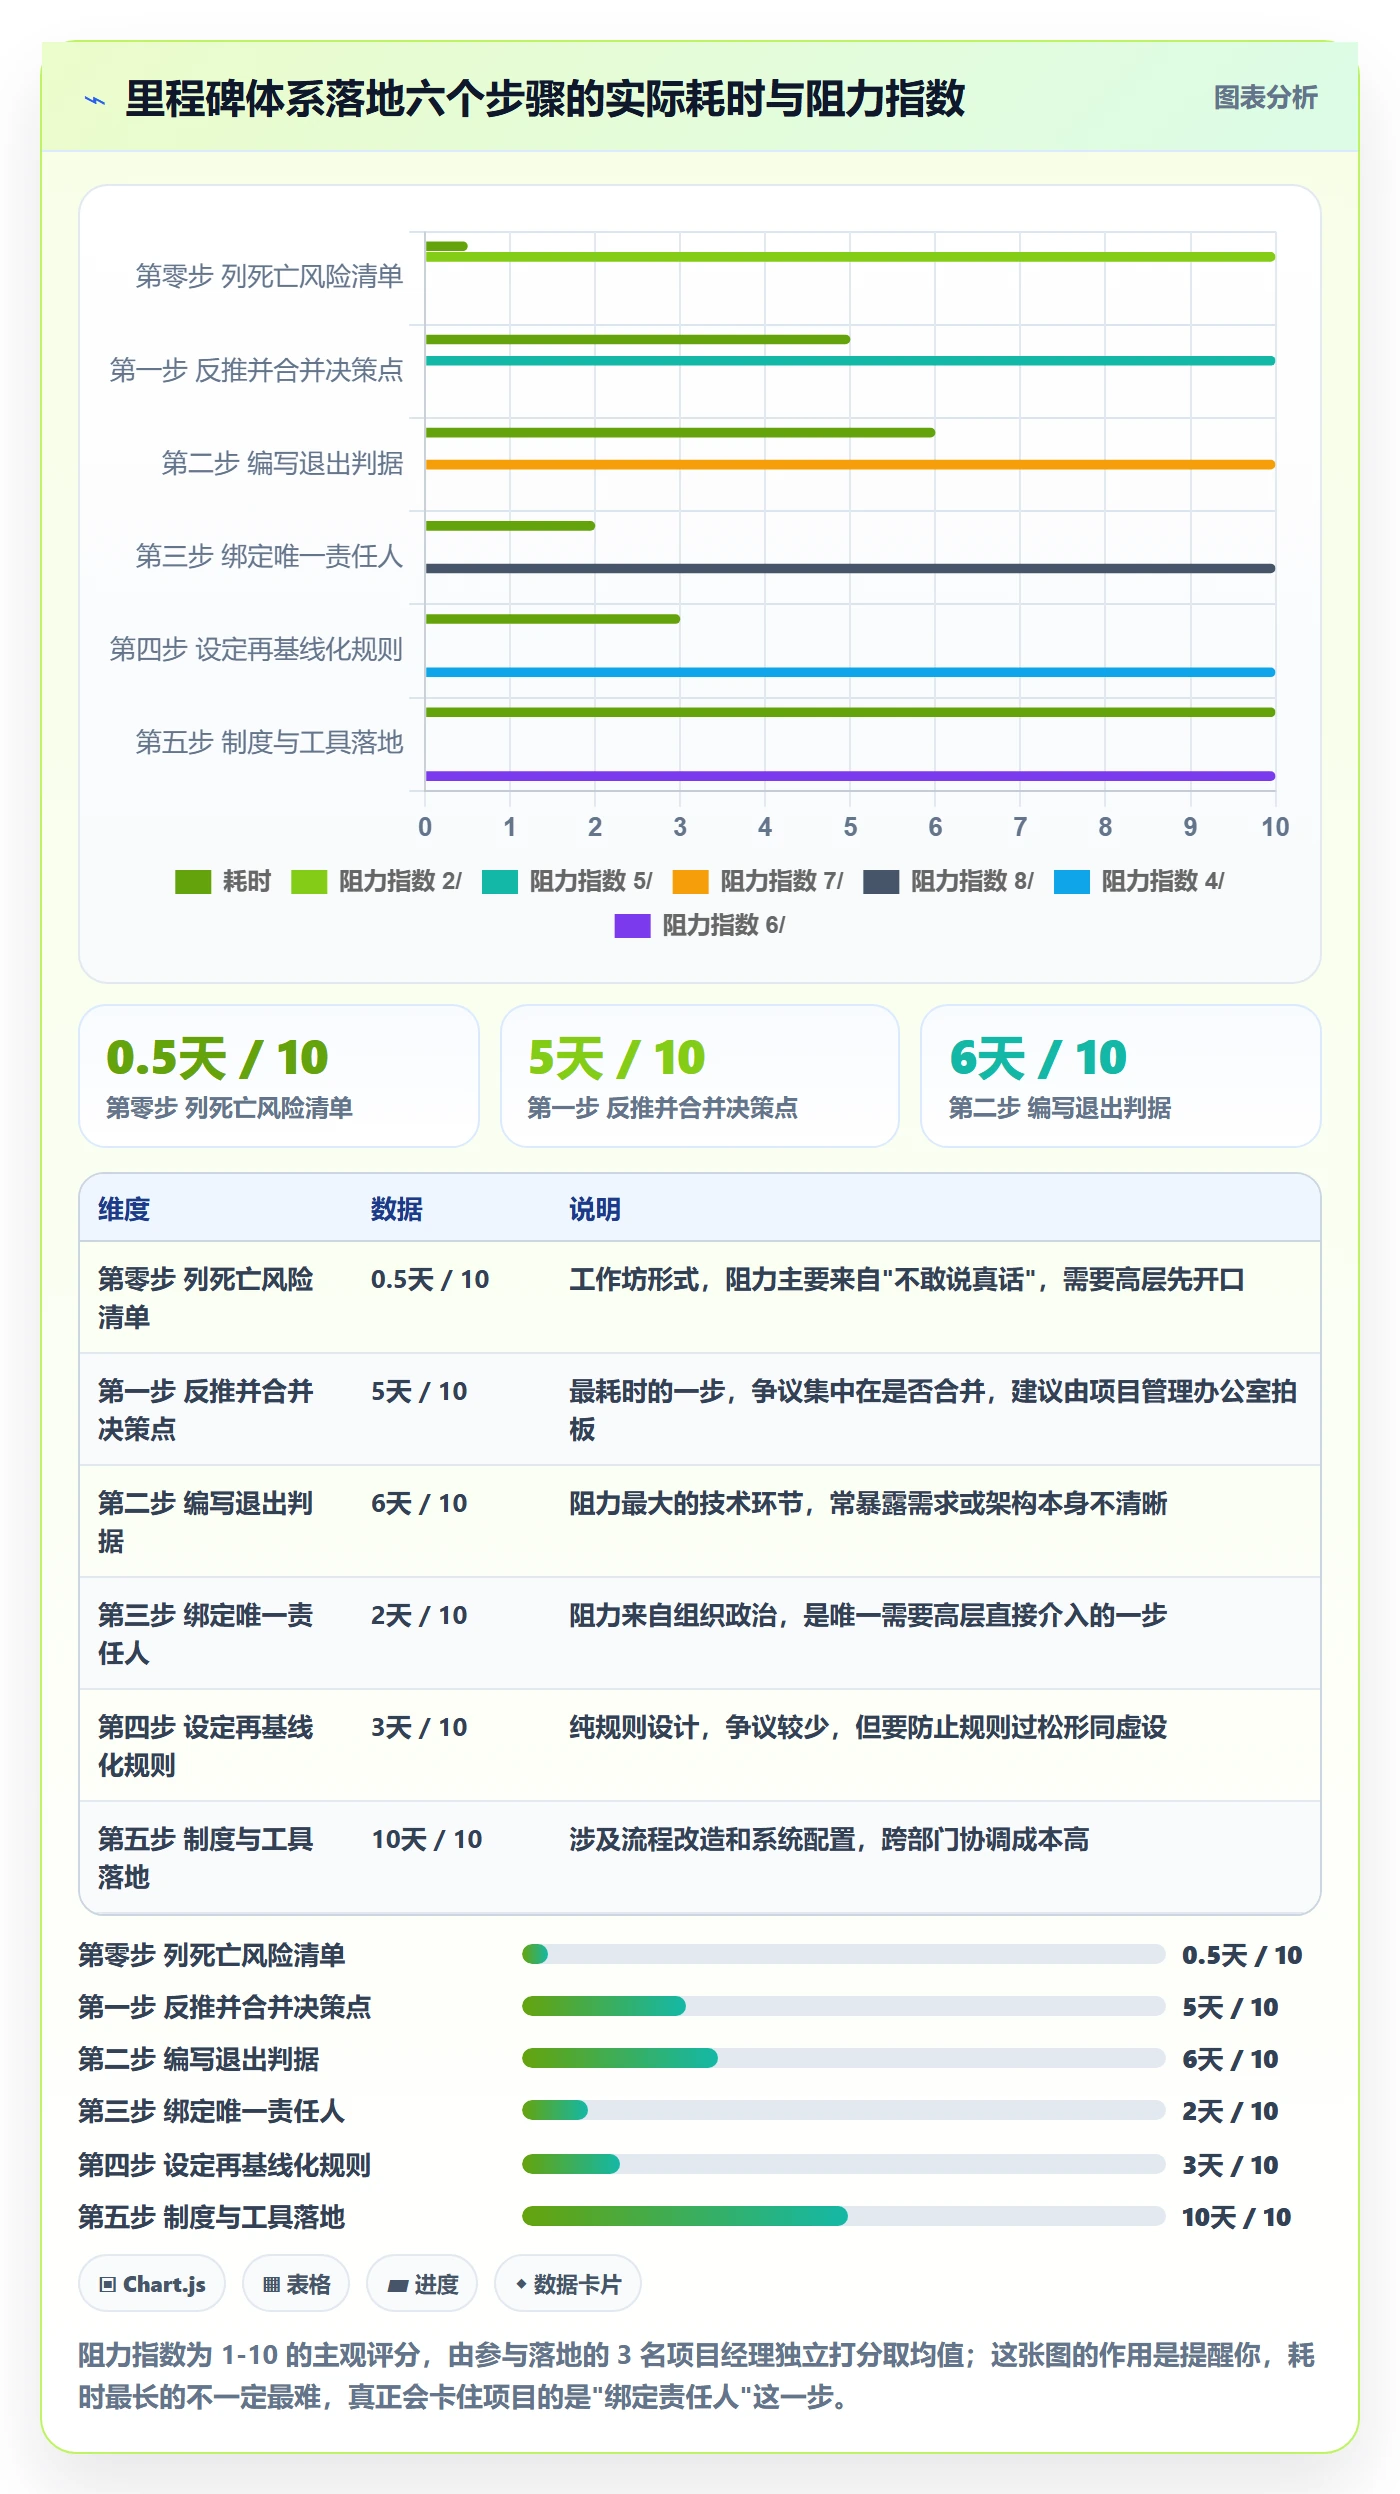
Task: Toggle the 耗时 legend item
Action: [223, 881]
